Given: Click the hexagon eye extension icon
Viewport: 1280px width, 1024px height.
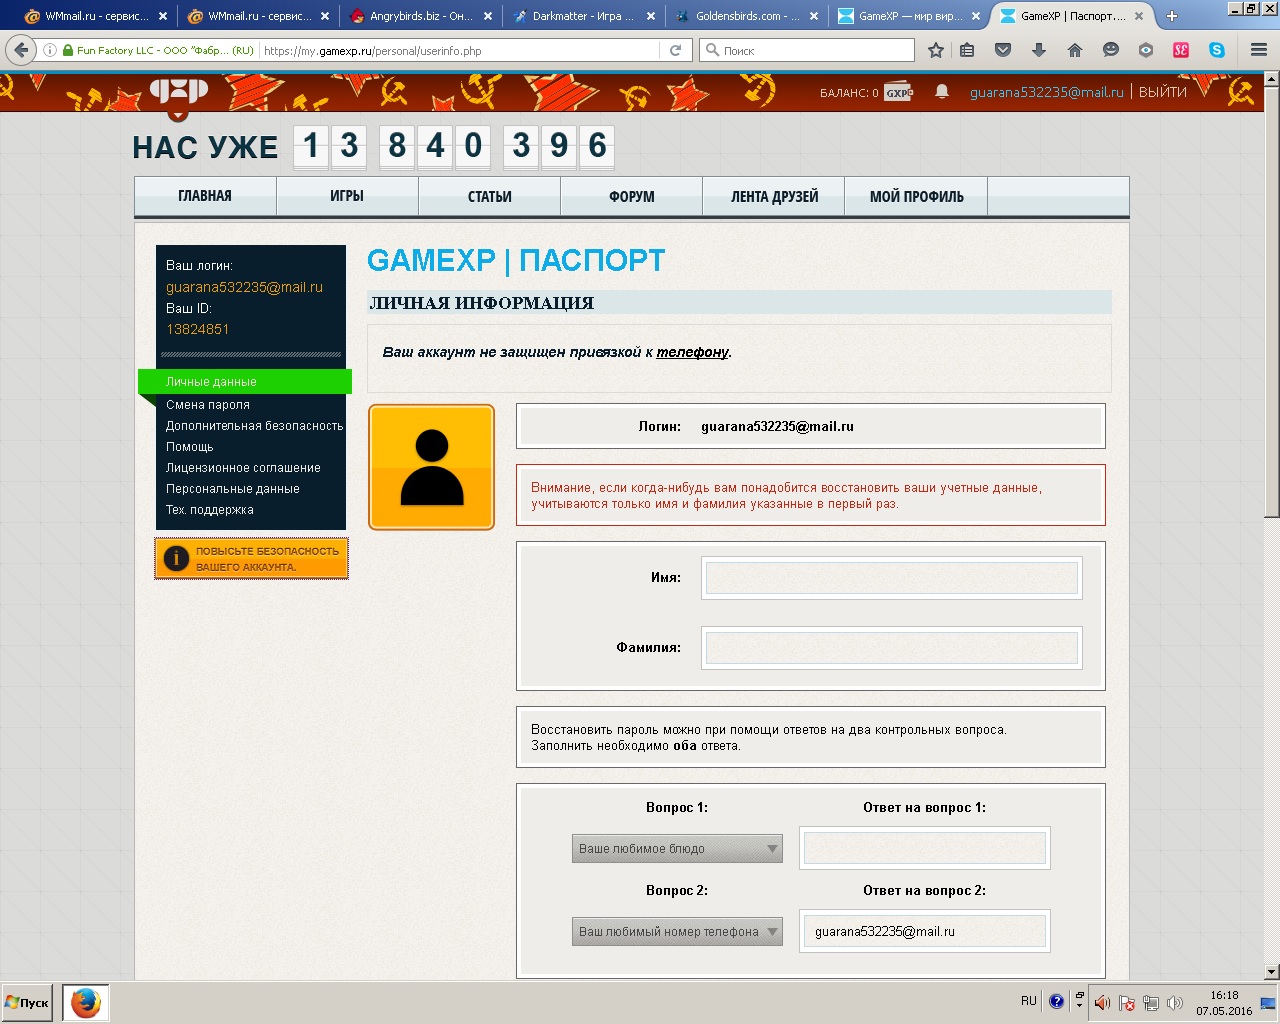Looking at the screenshot, I should pyautogui.click(x=1146, y=50).
